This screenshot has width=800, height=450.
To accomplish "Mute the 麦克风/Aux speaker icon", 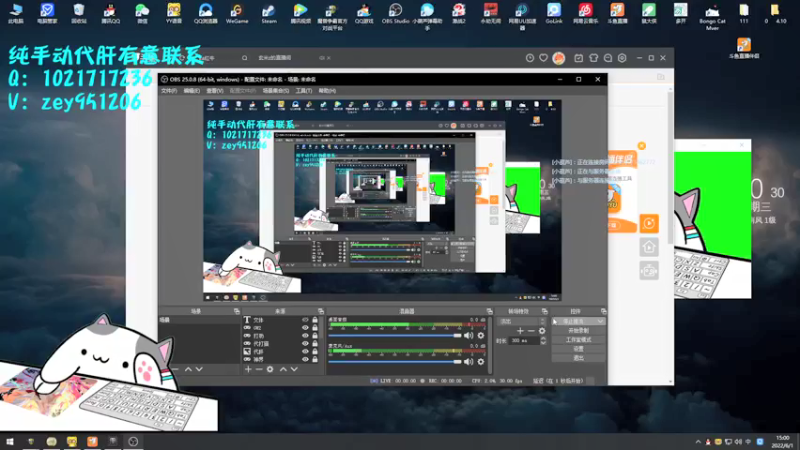I will tap(468, 362).
